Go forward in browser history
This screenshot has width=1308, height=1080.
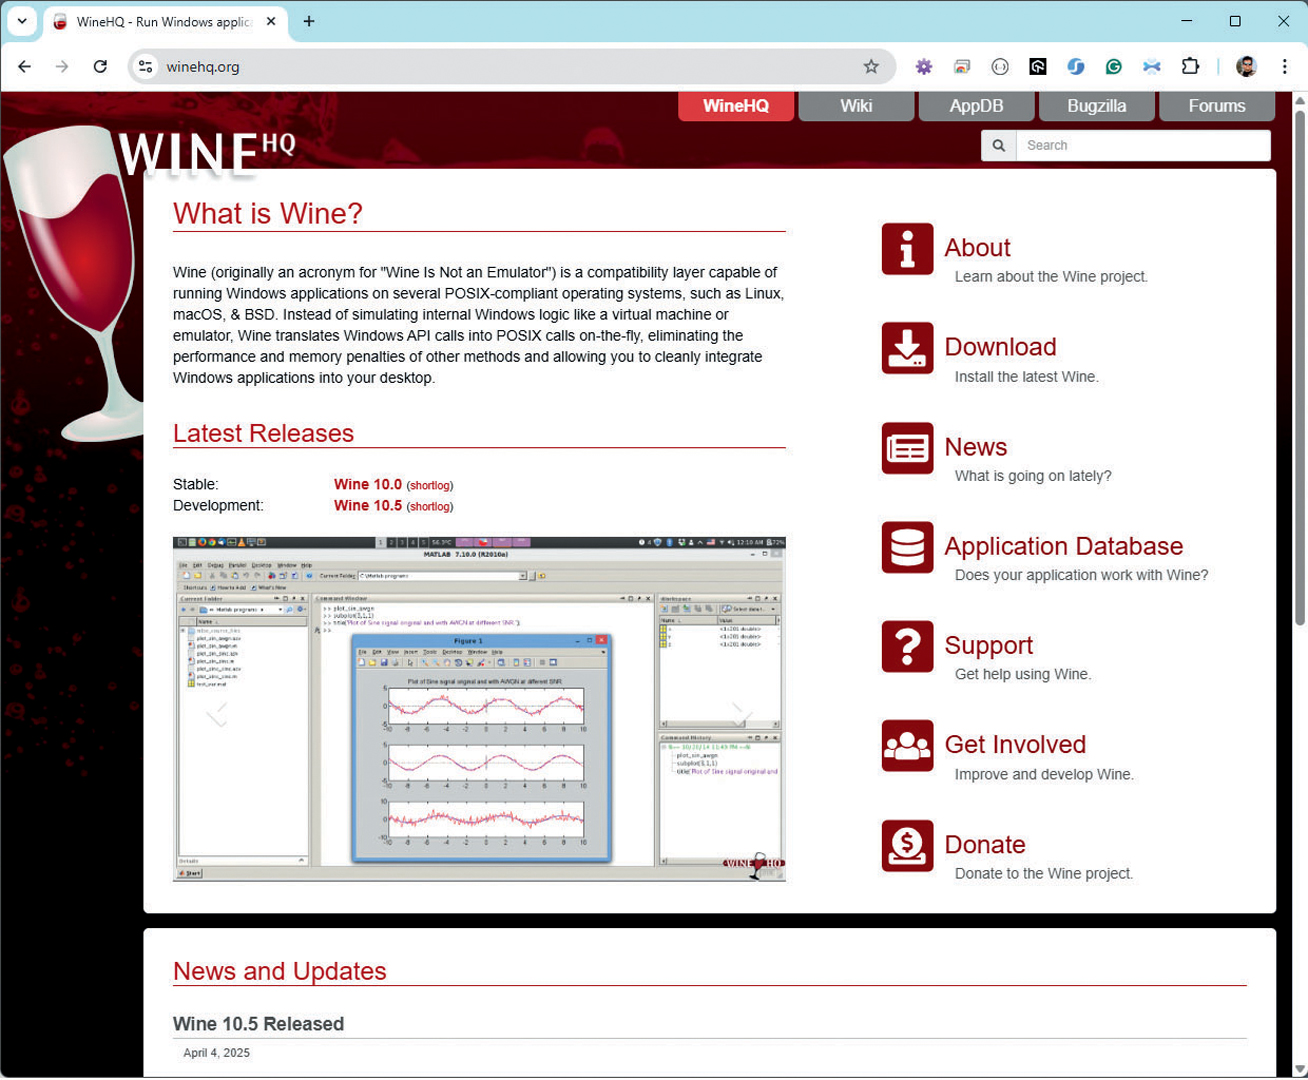click(62, 67)
